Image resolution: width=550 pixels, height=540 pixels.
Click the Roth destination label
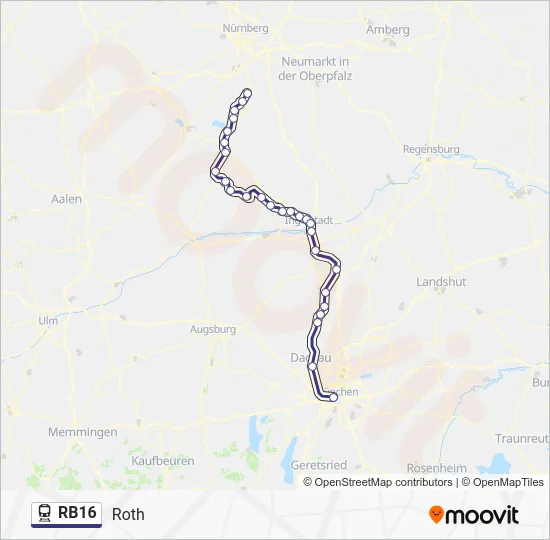(128, 514)
